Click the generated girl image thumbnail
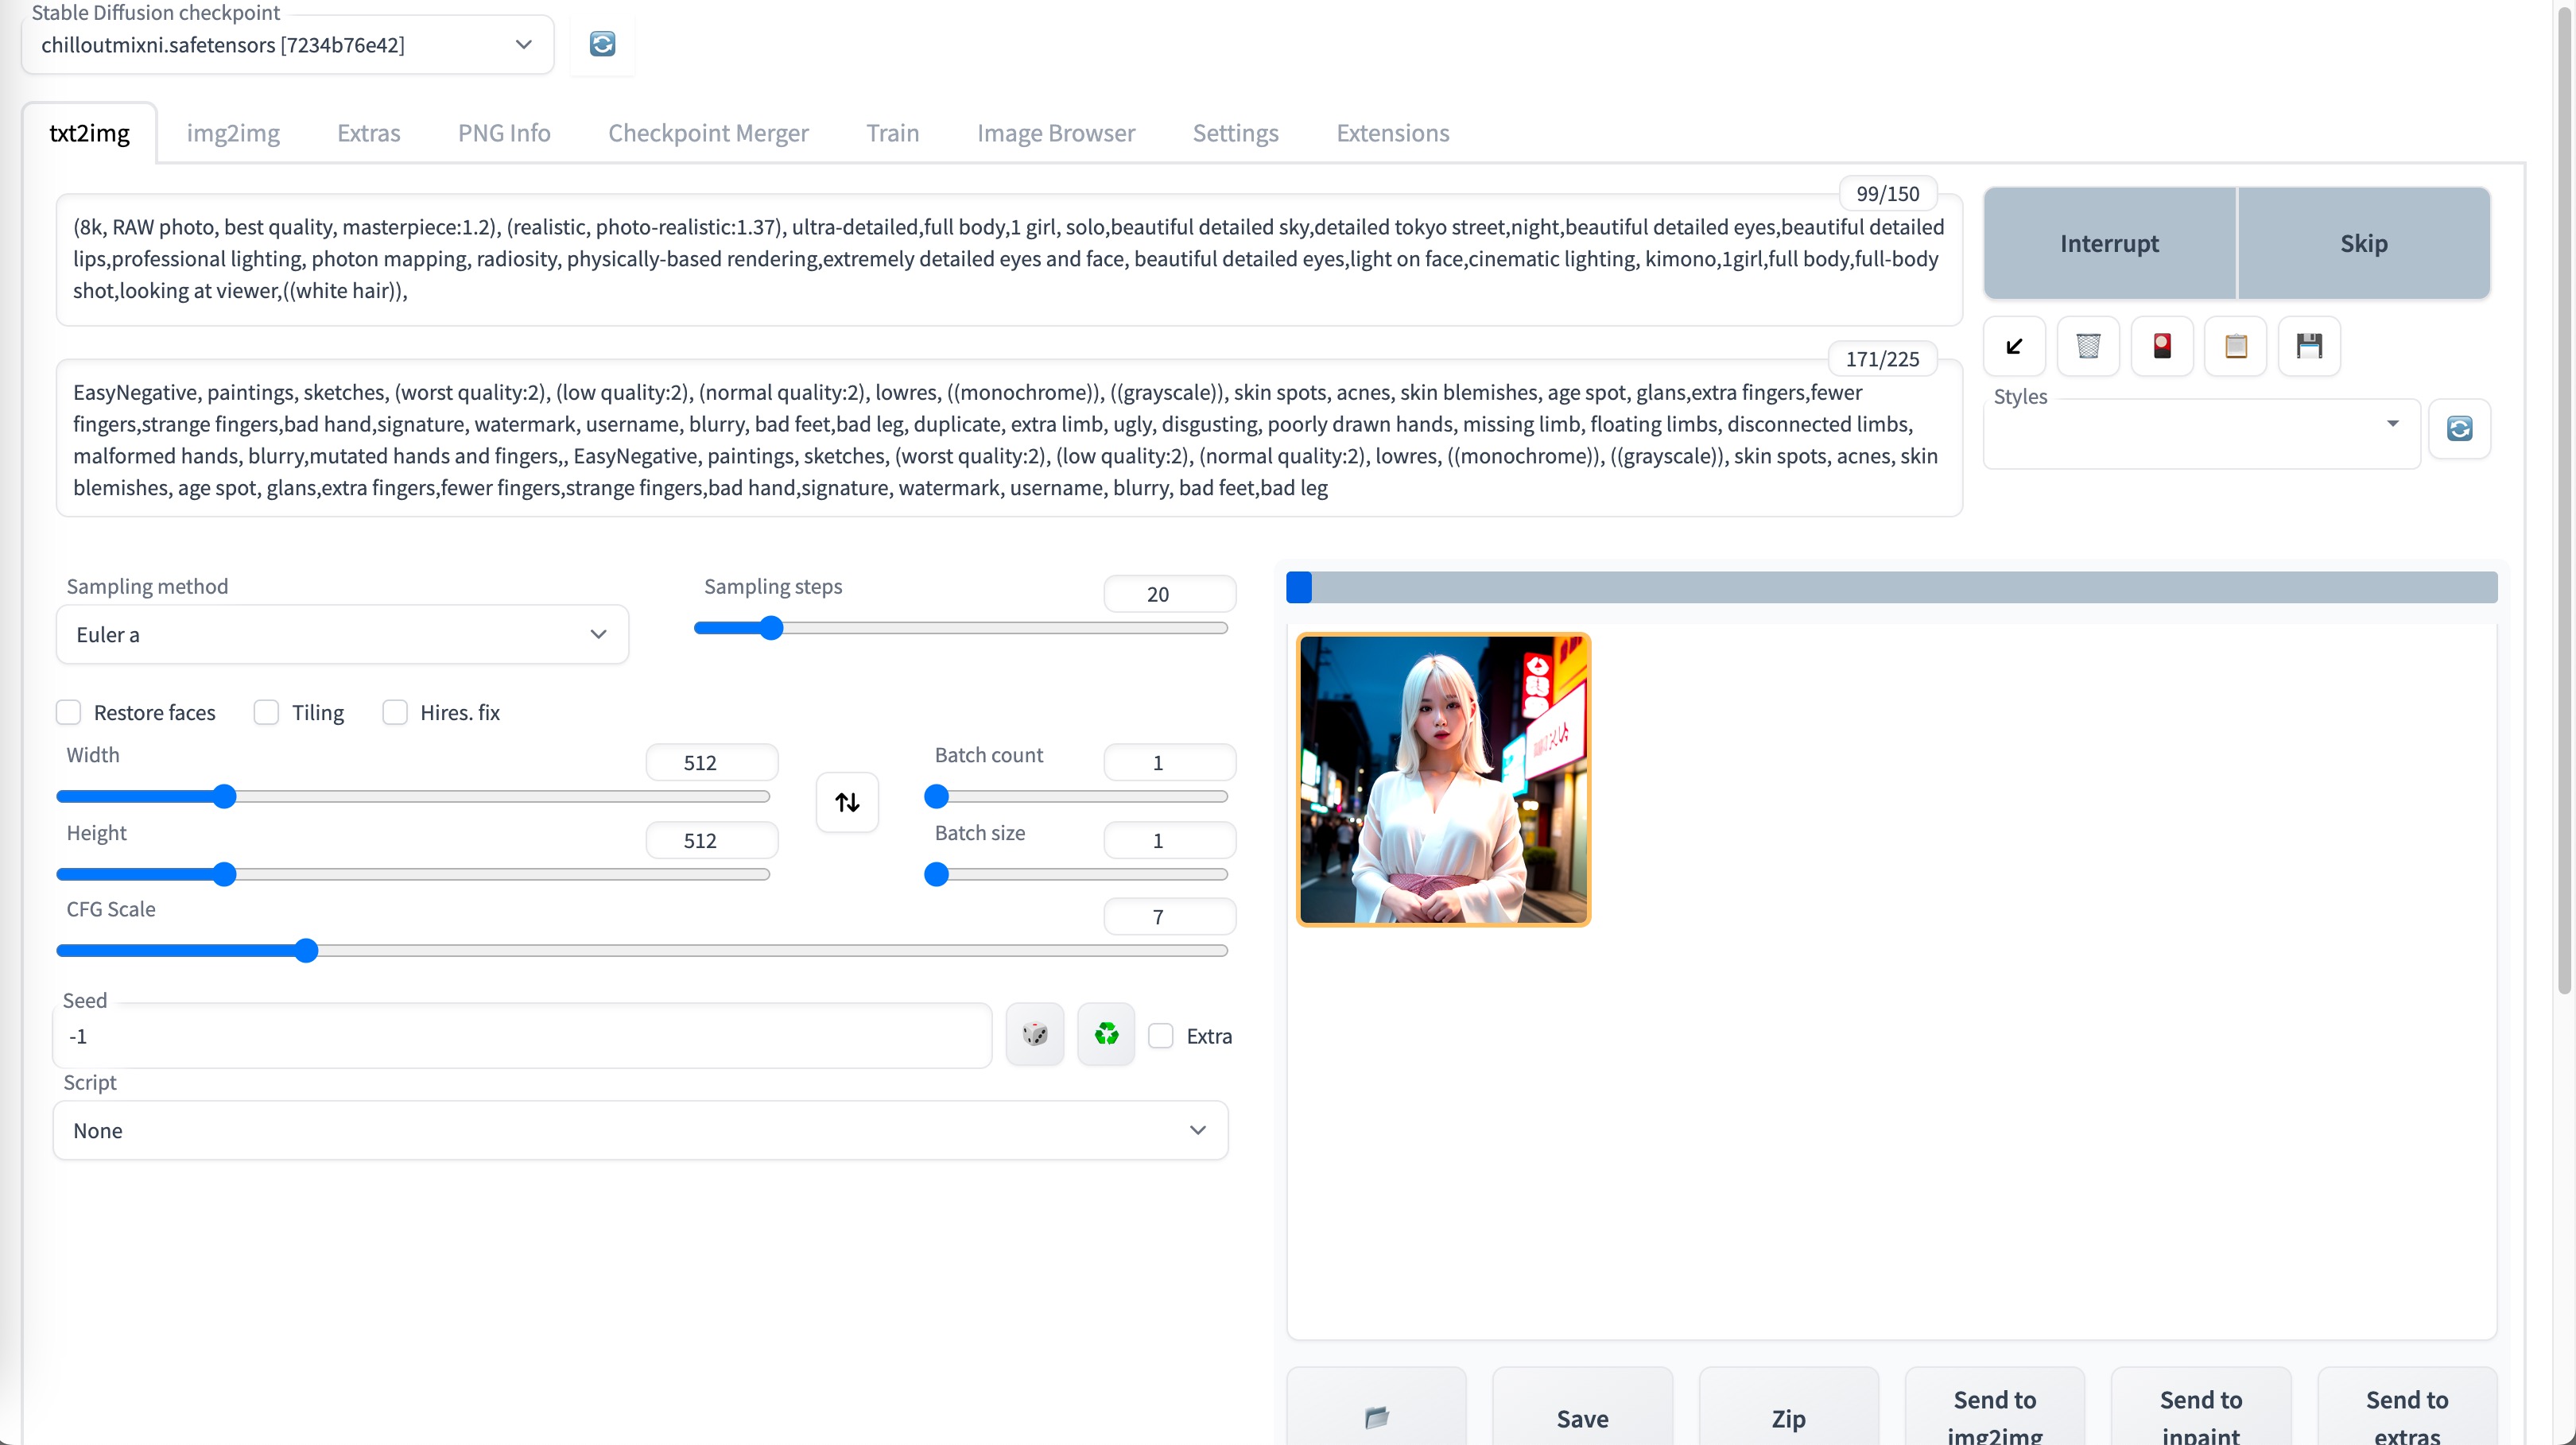2576x1445 pixels. click(x=1443, y=779)
